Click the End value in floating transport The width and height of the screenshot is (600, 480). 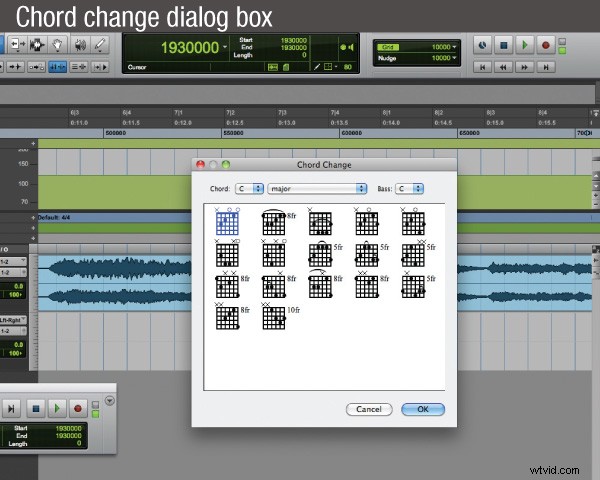point(68,436)
